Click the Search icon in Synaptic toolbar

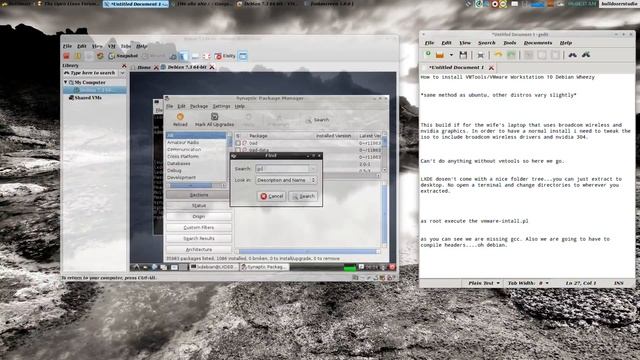[x=317, y=120]
